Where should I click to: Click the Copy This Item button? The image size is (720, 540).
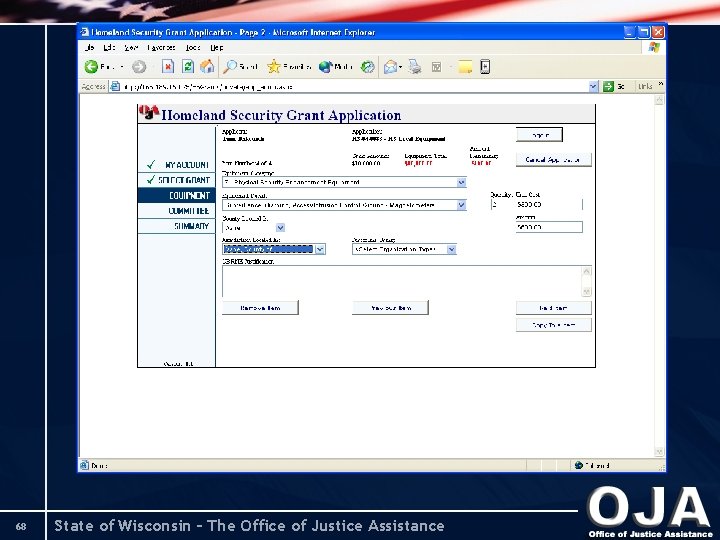coord(553,325)
